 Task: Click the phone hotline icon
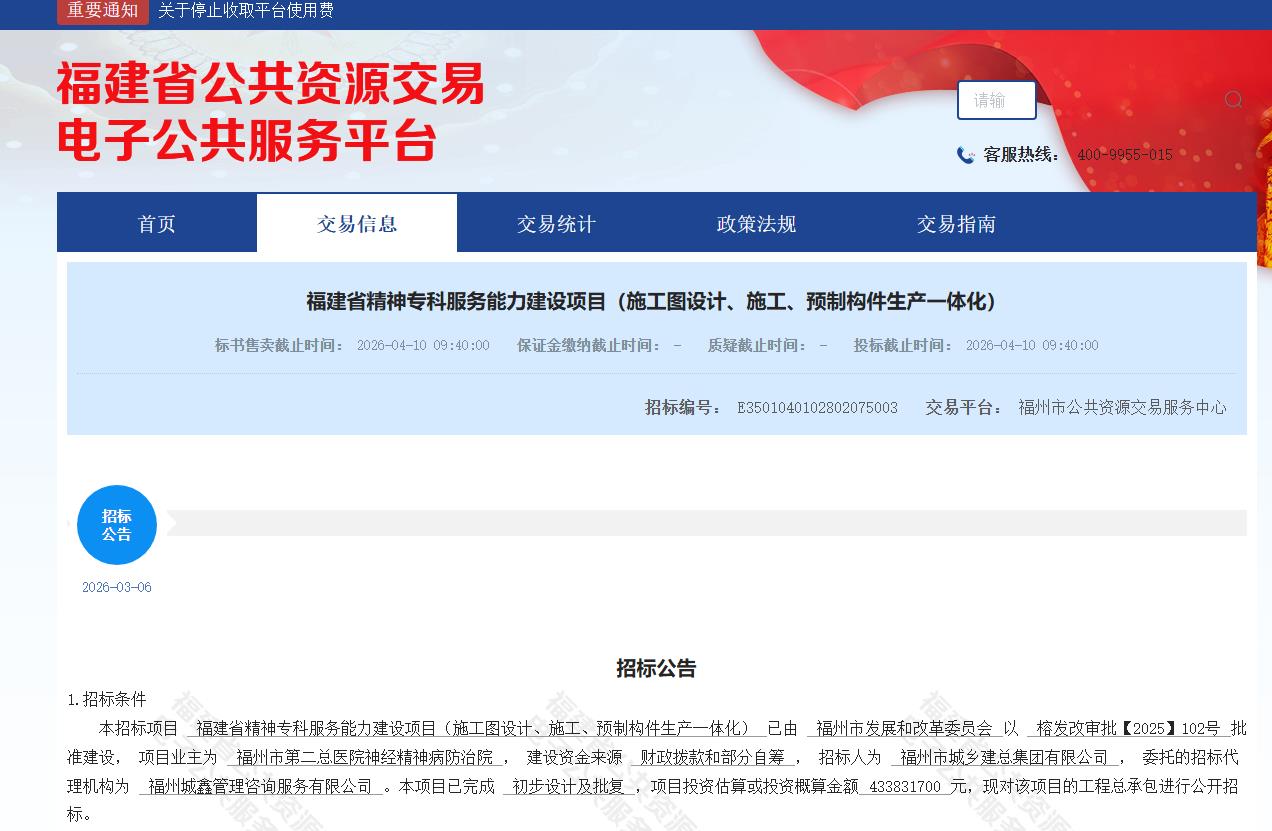[965, 155]
